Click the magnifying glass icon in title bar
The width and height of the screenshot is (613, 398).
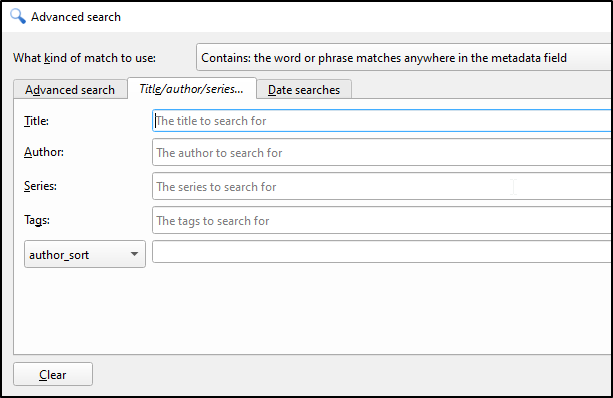coord(18,16)
